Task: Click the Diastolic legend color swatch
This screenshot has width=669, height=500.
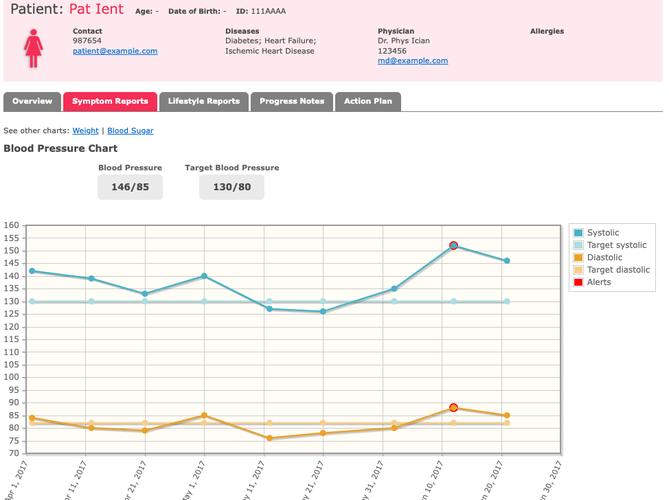Action: (x=578, y=257)
